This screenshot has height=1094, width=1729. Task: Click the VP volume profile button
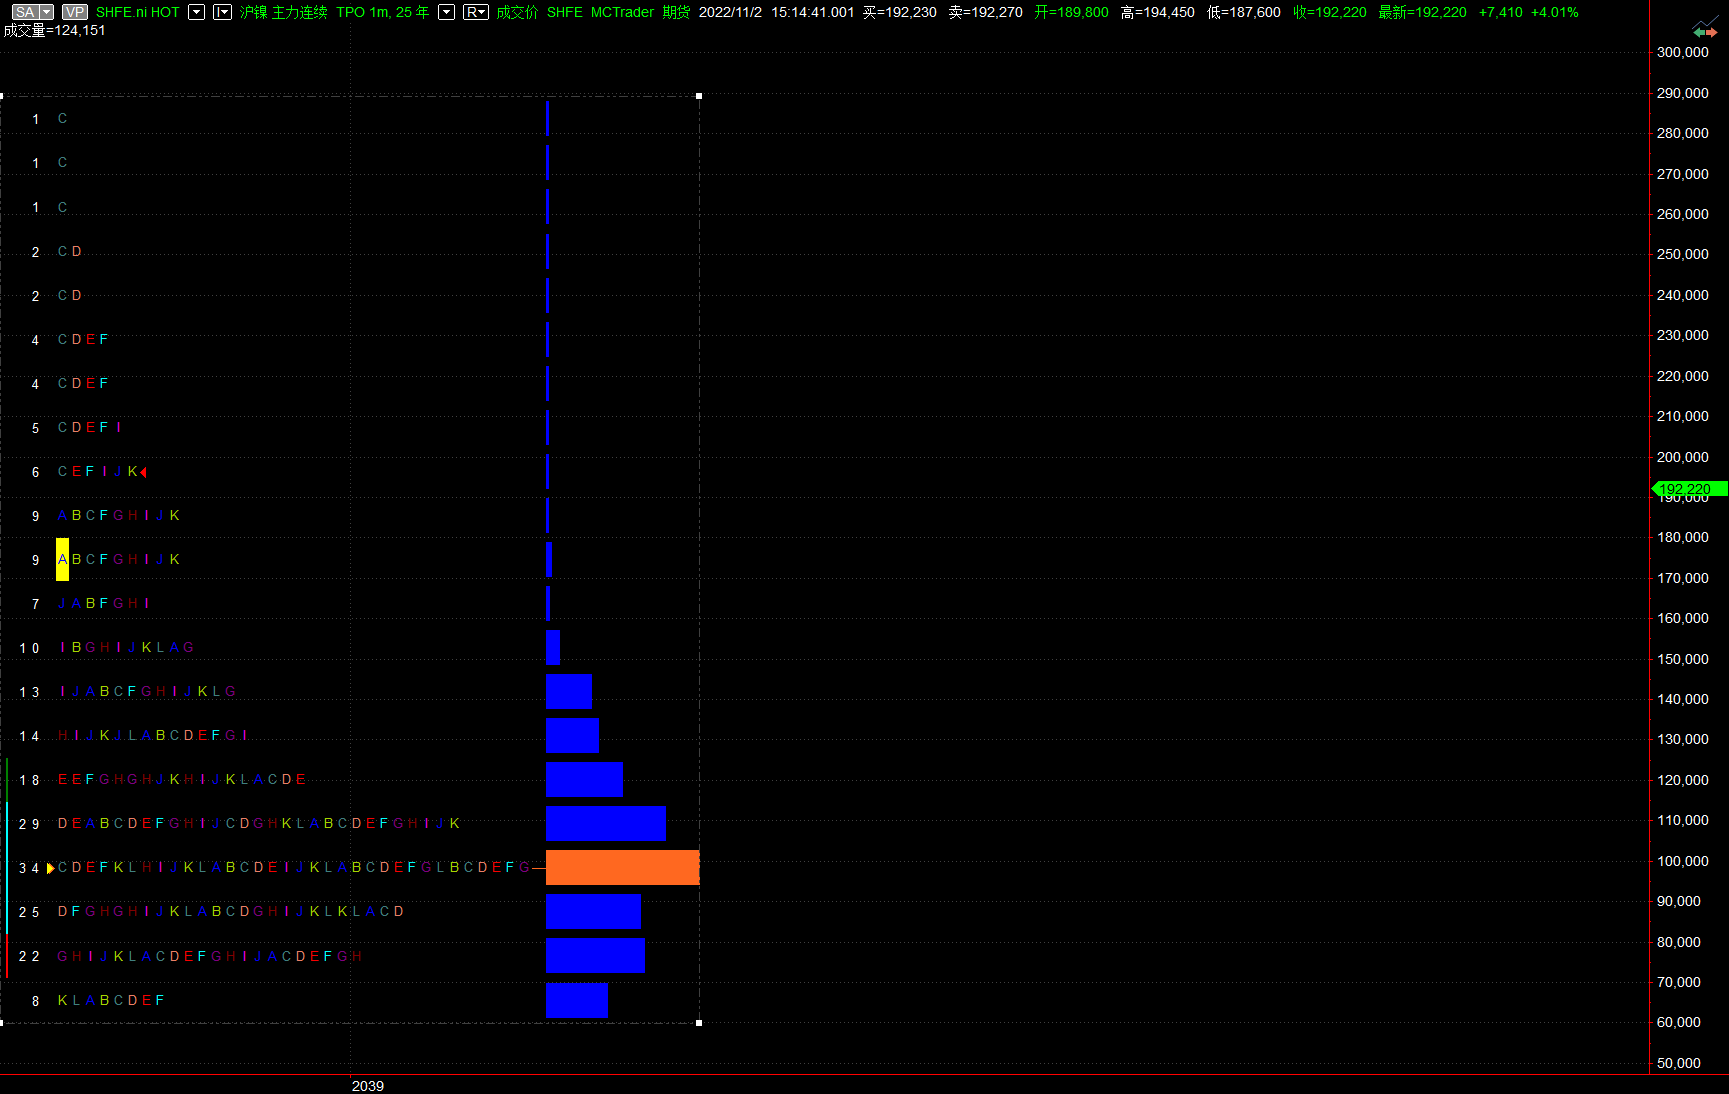point(74,12)
